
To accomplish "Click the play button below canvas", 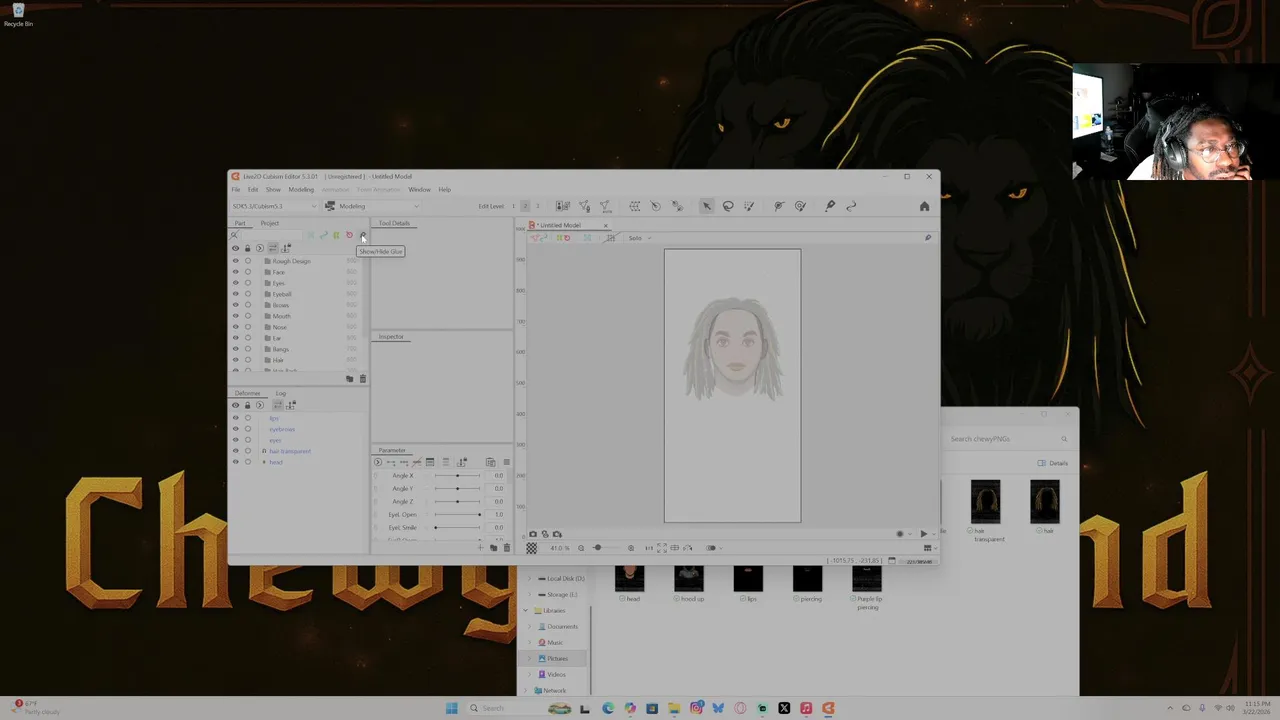I will coord(923,534).
